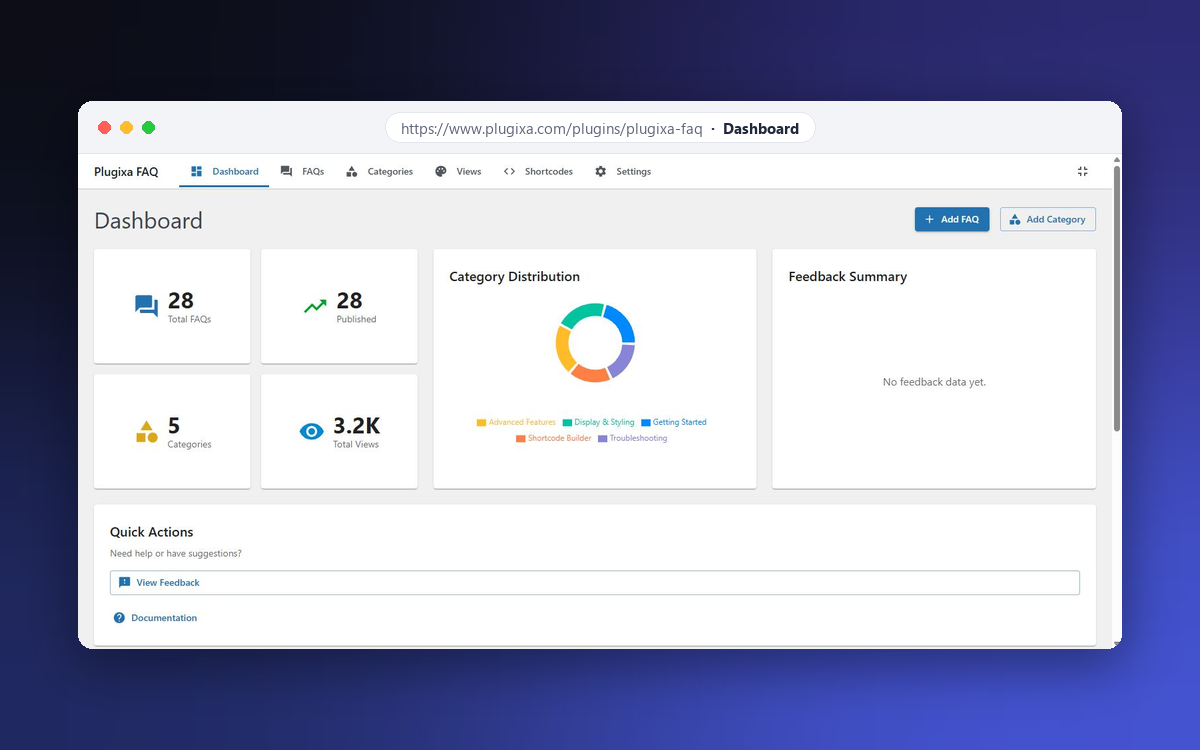Click the View Feedback icon

tap(124, 582)
